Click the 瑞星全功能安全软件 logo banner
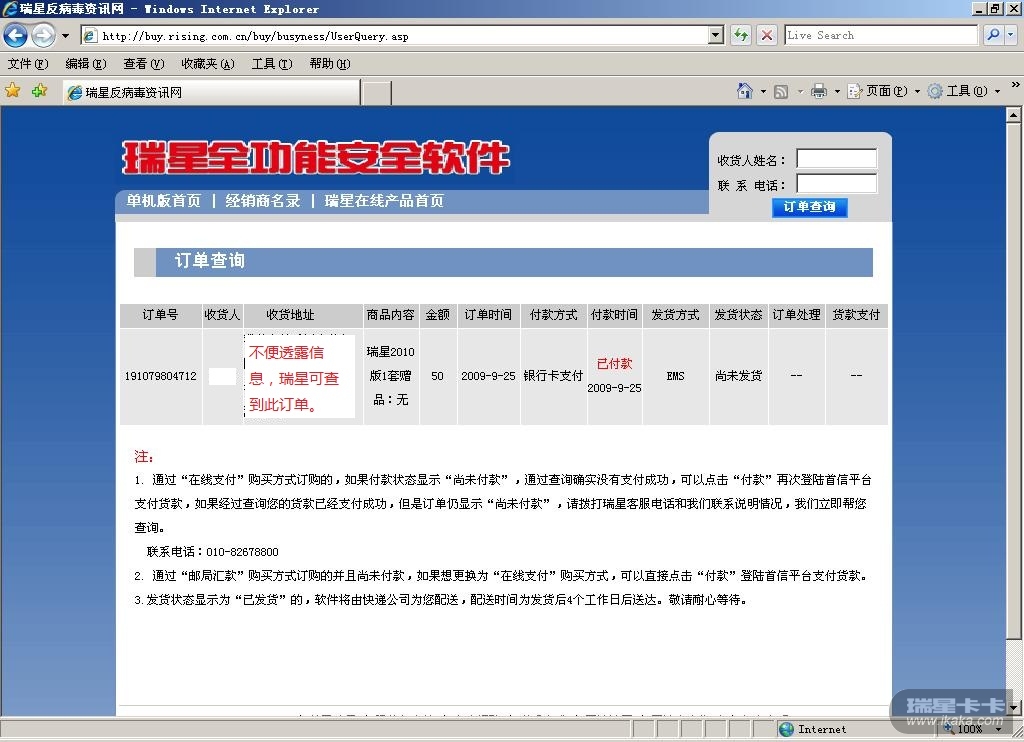 (316, 157)
